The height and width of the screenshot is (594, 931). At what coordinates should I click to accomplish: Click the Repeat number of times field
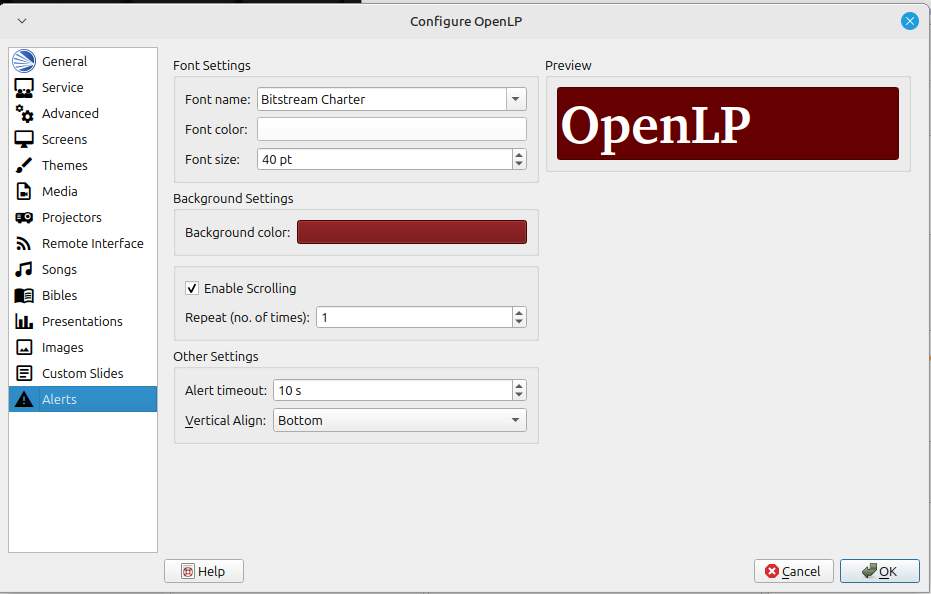[413, 317]
